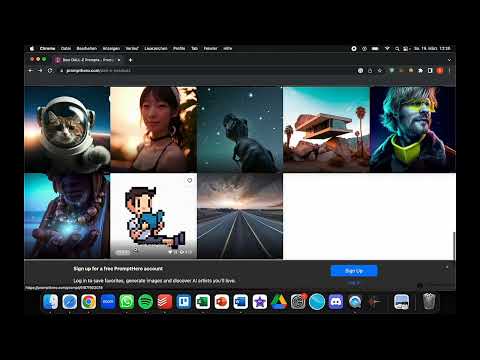The width and height of the screenshot is (480, 360).
Task: Open Excel from the Dock
Action: coord(203,302)
